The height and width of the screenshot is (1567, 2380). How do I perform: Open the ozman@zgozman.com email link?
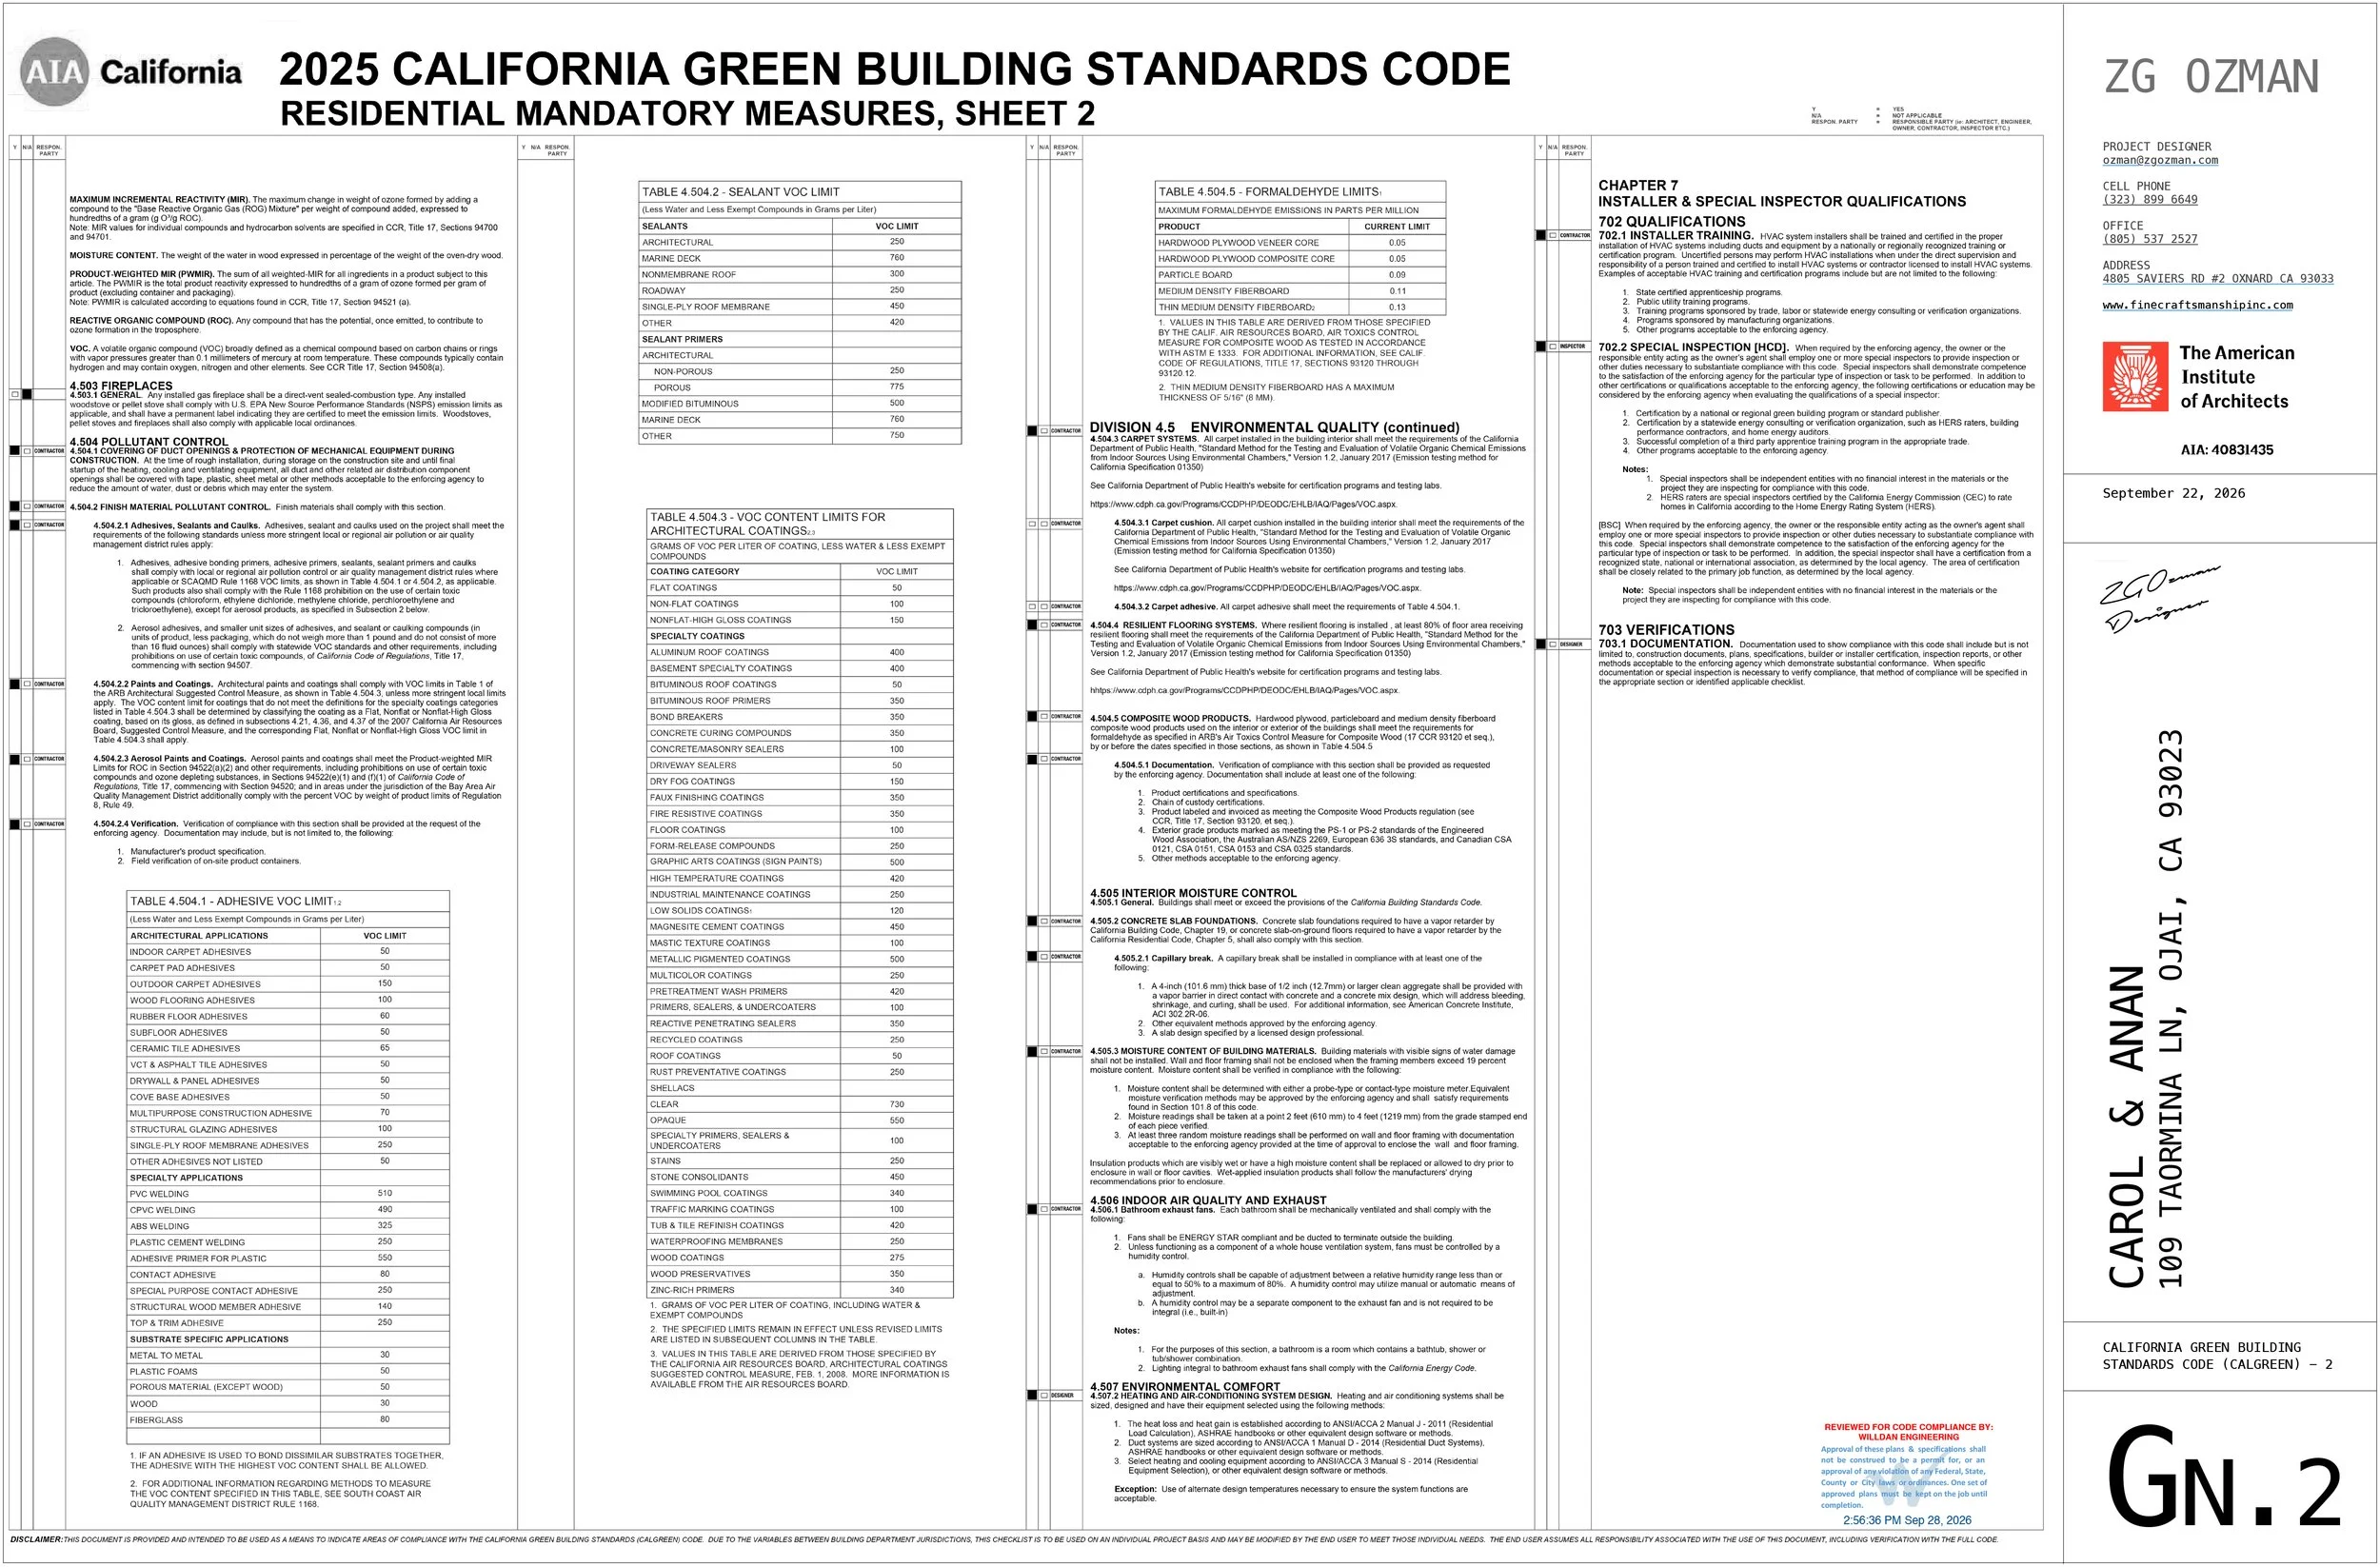[2160, 160]
